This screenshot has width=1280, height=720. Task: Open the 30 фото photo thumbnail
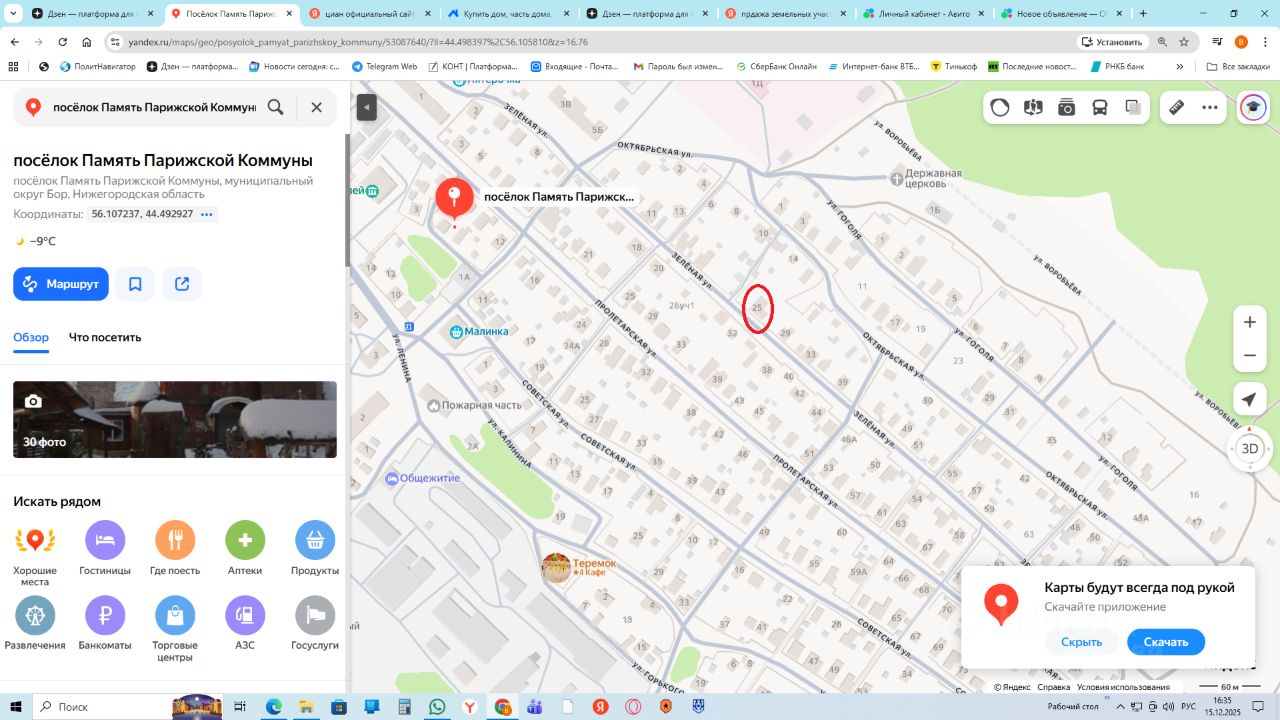click(175, 419)
